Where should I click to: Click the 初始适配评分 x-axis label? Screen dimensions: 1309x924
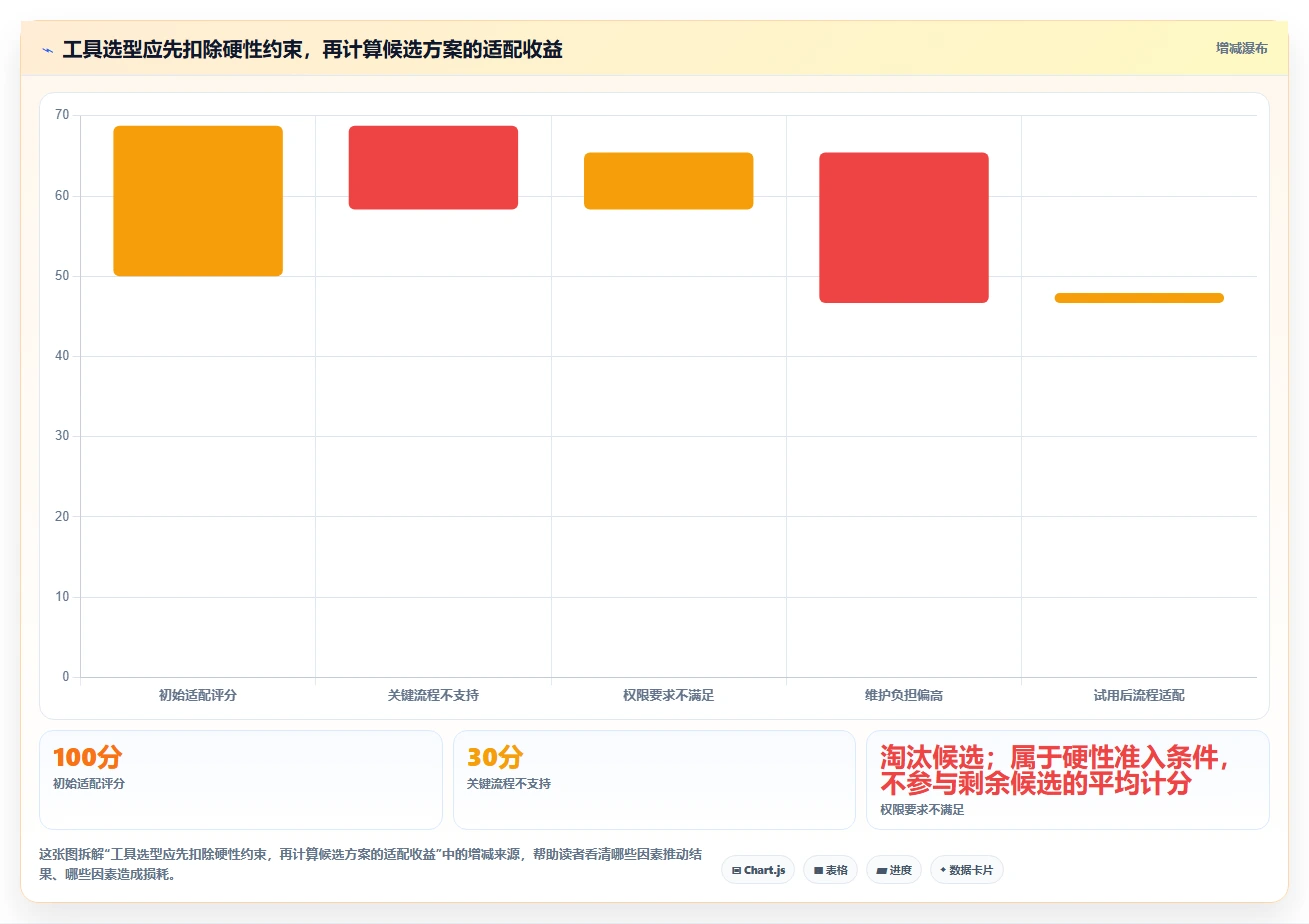tap(198, 695)
